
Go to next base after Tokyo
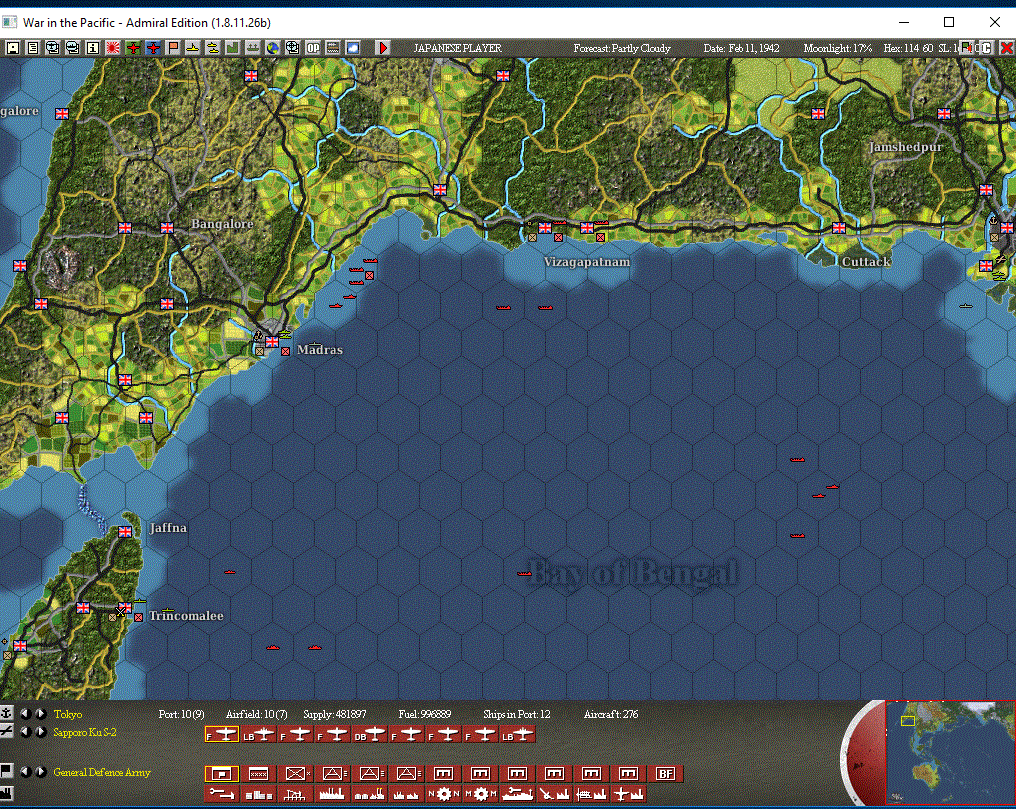click(x=40, y=714)
